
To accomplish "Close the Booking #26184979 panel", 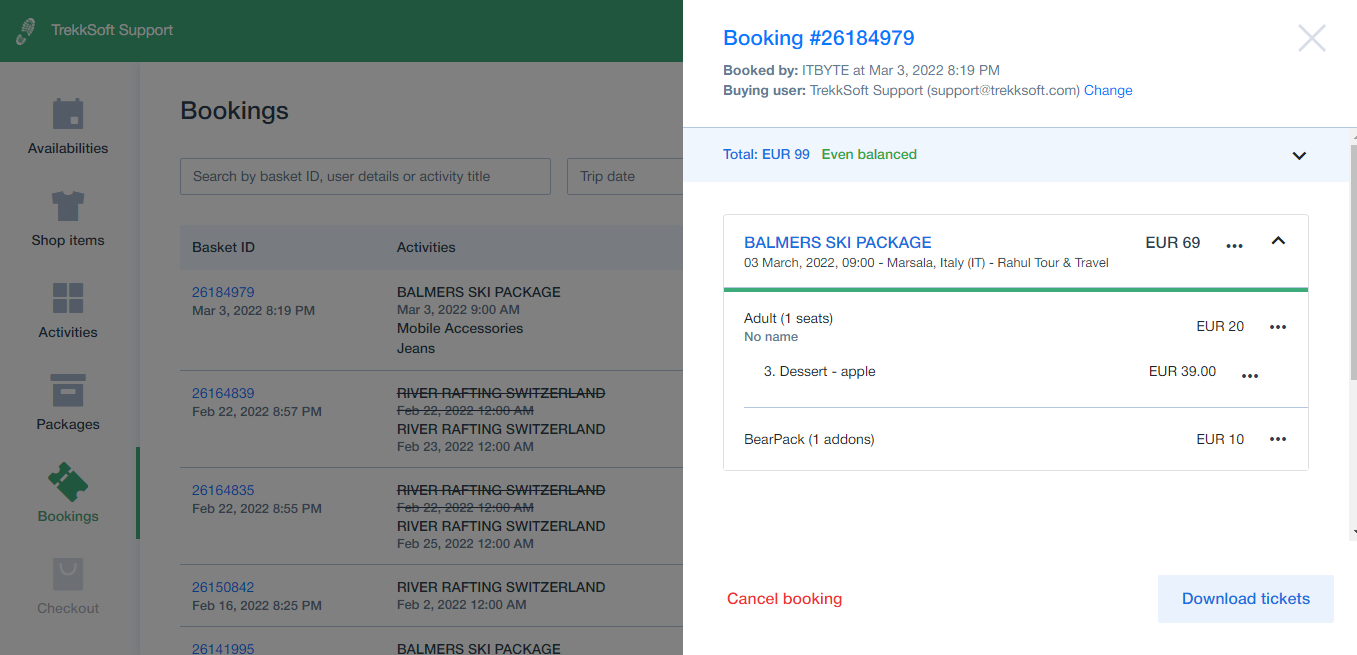I will 1312,38.
